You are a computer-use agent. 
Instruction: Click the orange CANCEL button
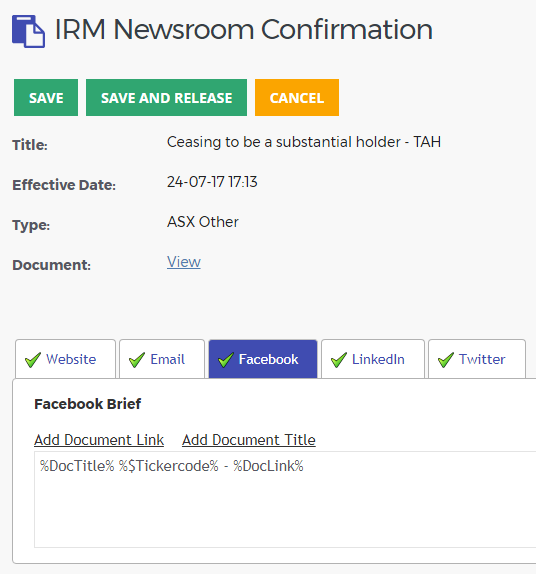[297, 98]
